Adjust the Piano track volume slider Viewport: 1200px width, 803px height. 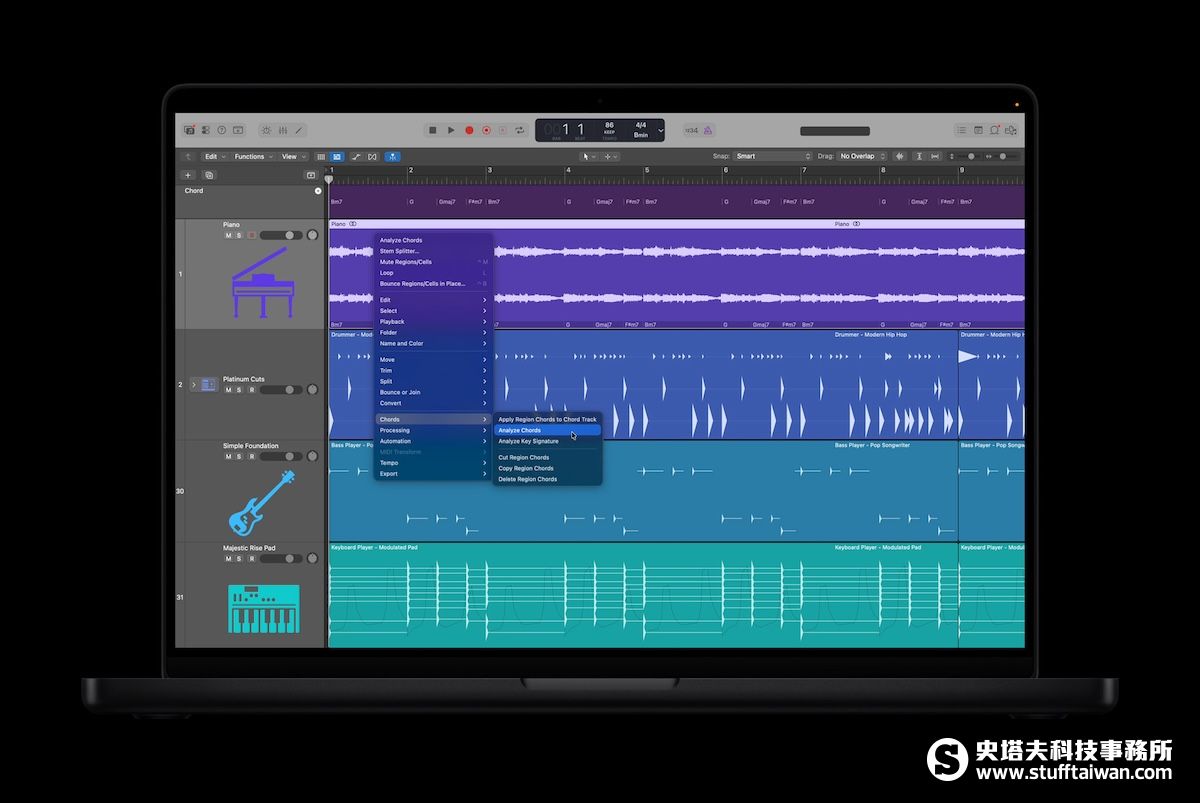pyautogui.click(x=281, y=235)
